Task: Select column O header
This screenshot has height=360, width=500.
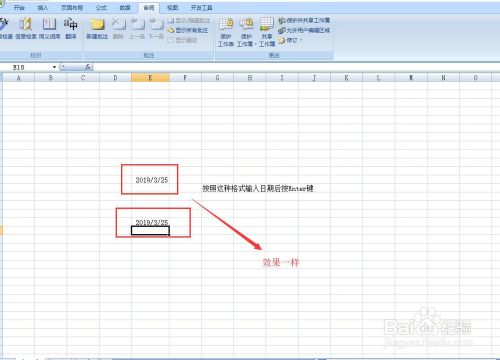Action: tap(475, 78)
